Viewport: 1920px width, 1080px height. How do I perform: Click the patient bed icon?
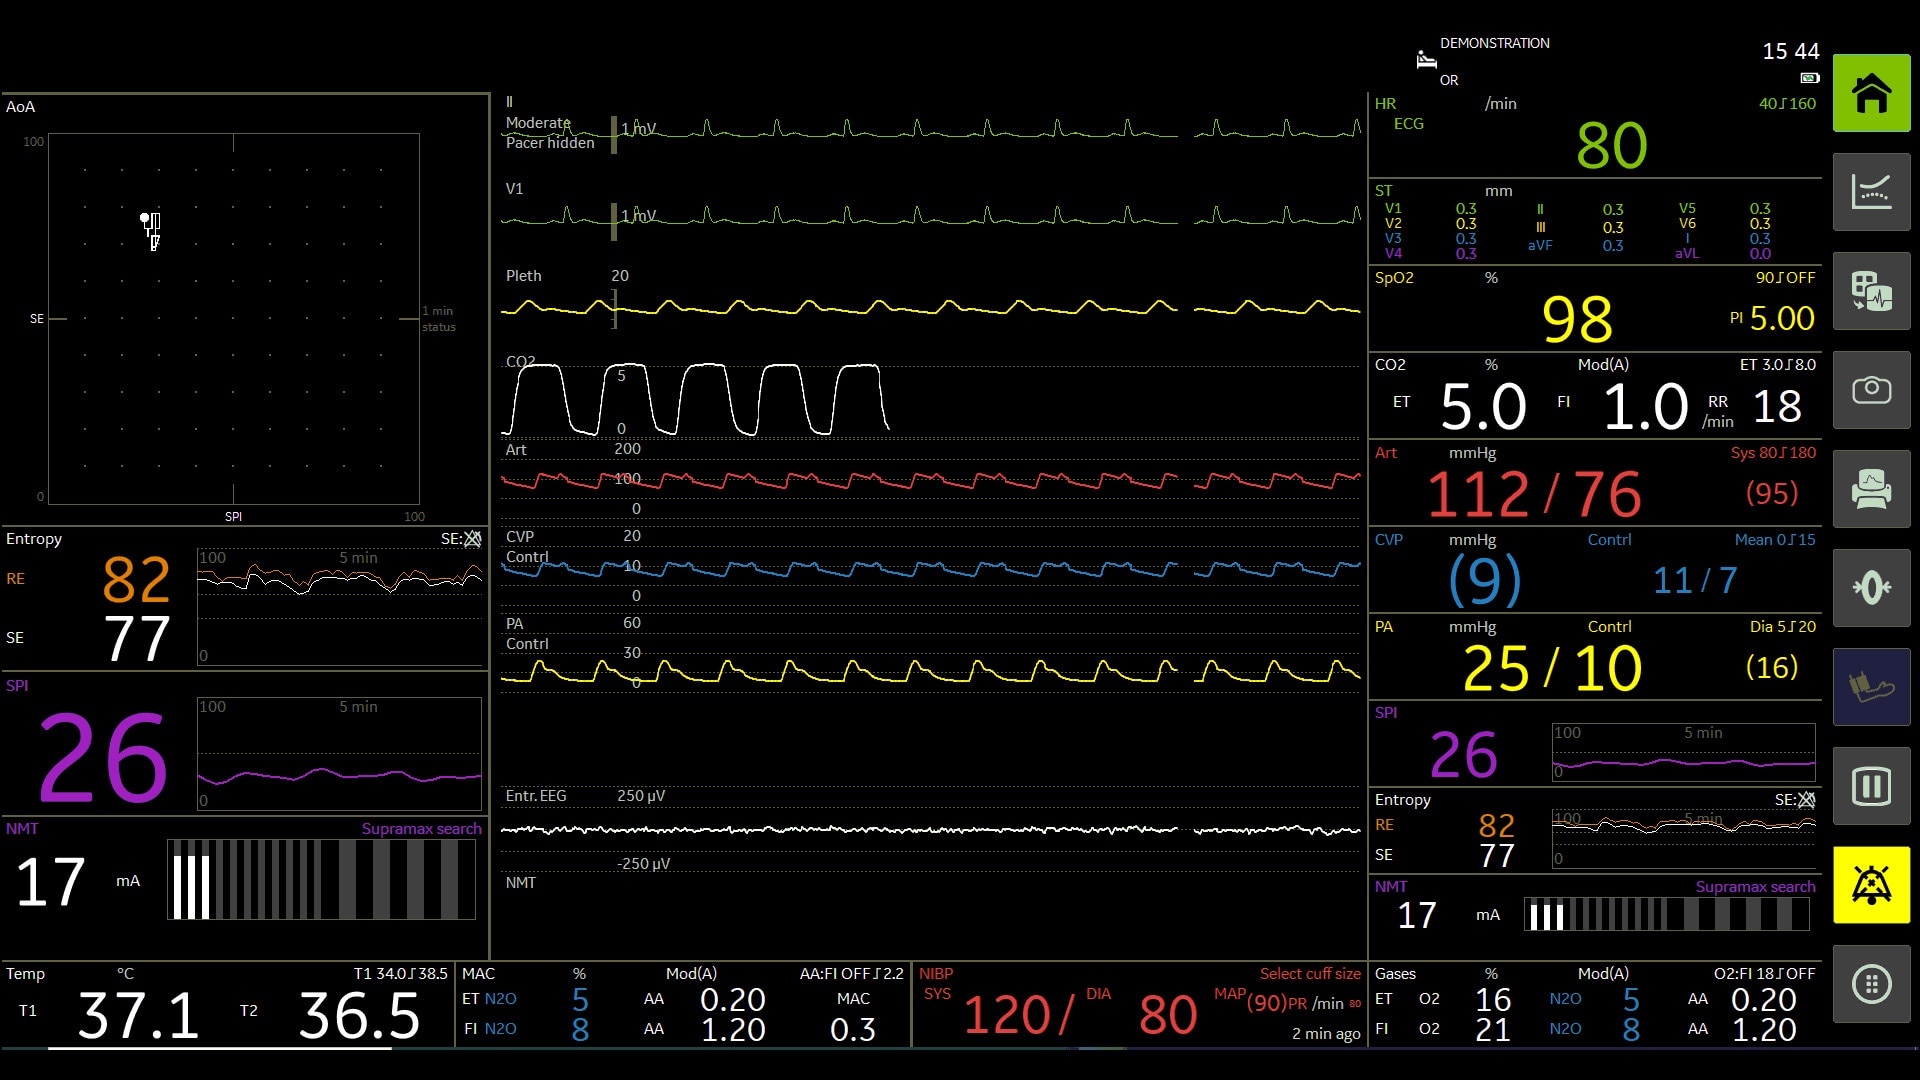coord(1426,60)
